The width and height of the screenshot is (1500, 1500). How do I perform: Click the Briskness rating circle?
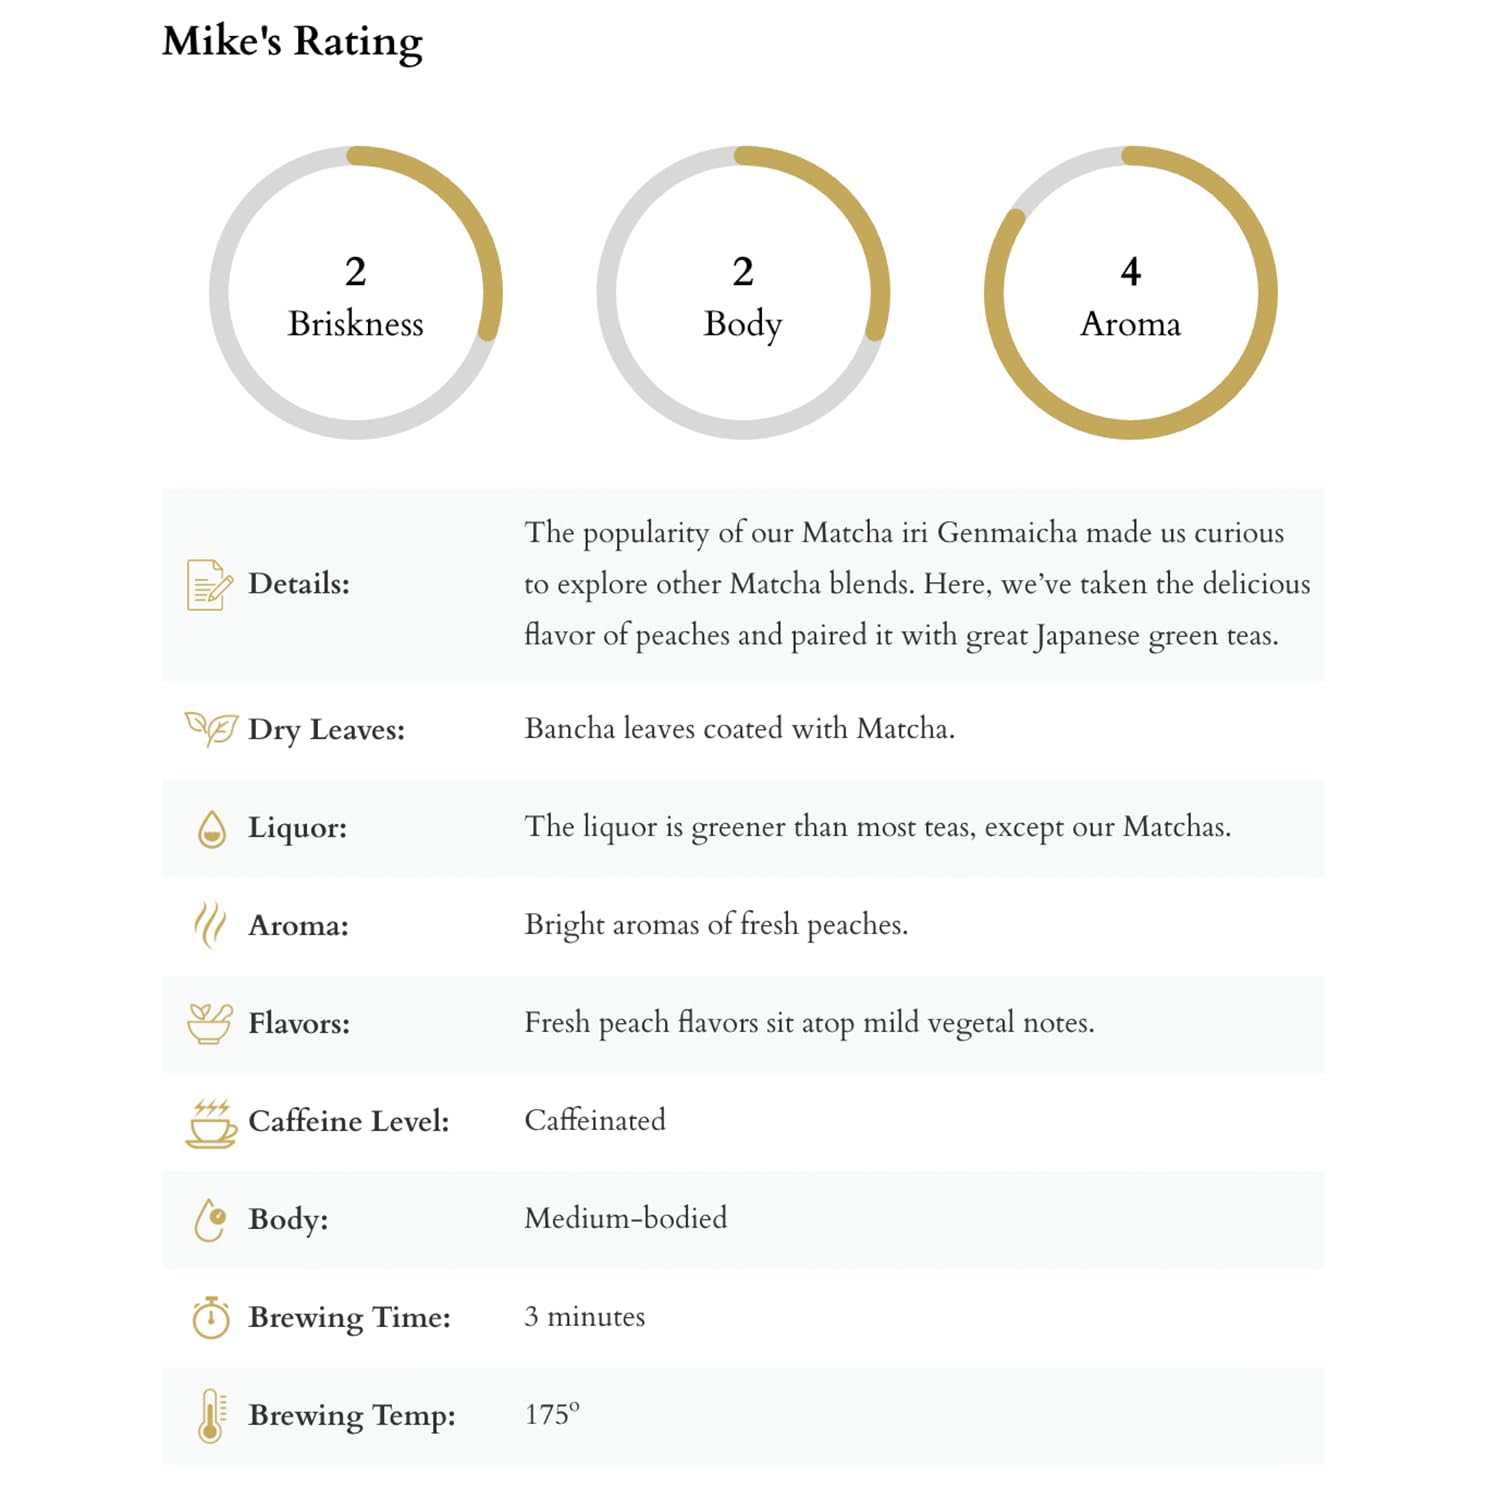point(355,293)
